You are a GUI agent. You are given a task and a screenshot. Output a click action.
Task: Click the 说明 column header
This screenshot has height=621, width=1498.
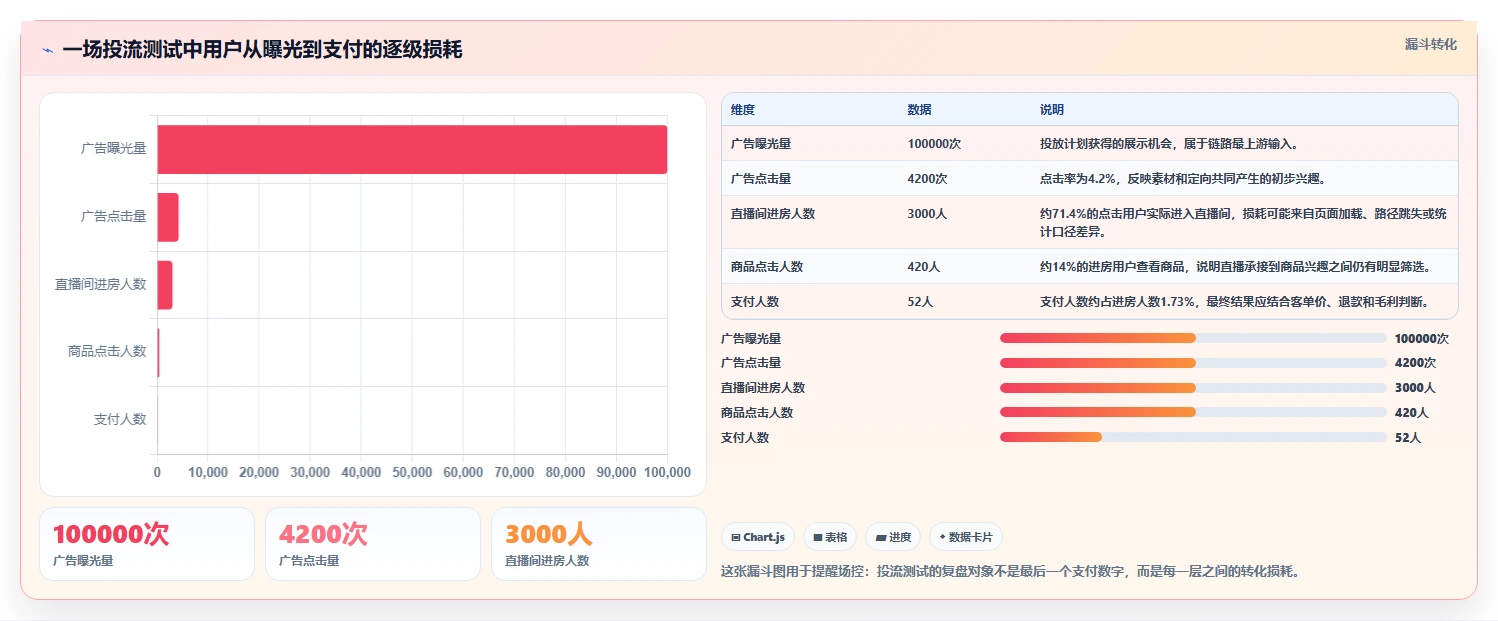coord(1052,110)
